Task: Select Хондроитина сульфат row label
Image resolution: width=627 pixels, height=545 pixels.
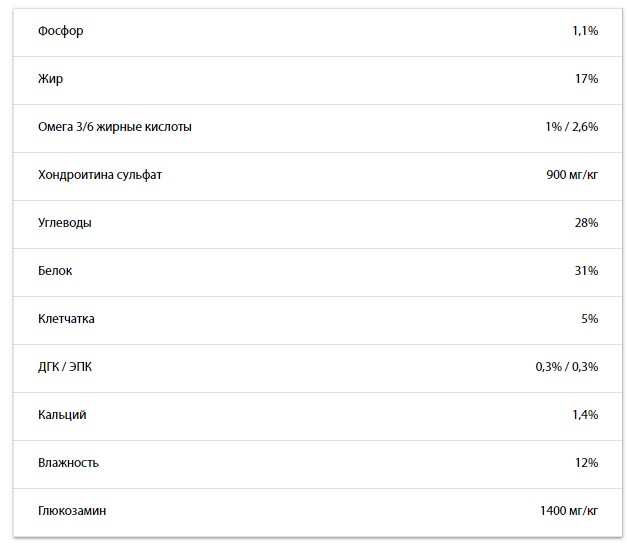Action: pyautogui.click(x=99, y=175)
